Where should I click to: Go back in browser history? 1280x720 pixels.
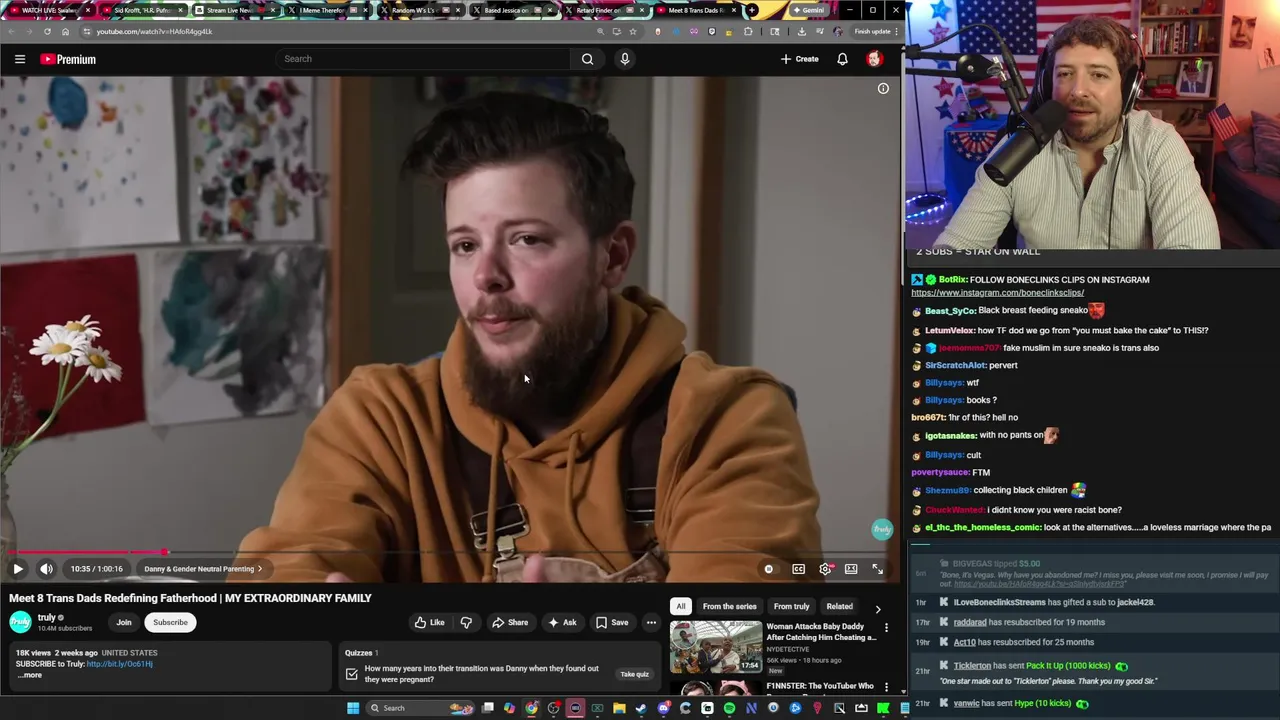click(x=11, y=31)
